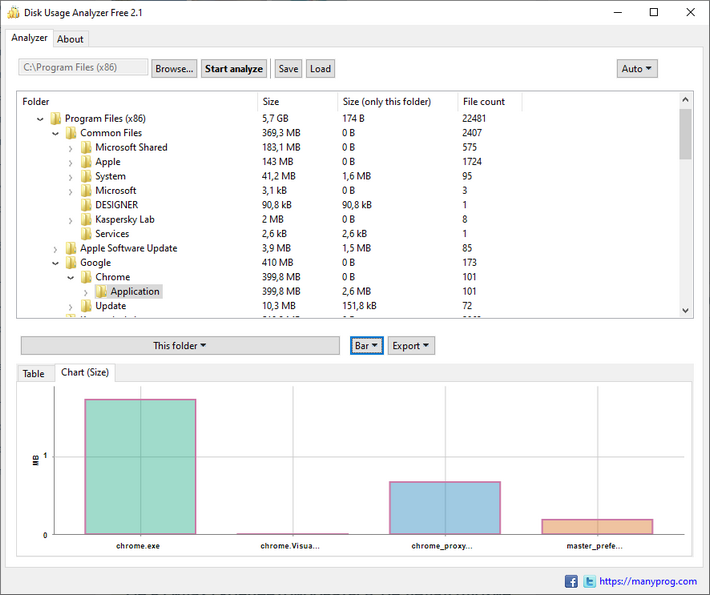Switch to the Analyzer tab

[x=29, y=38]
